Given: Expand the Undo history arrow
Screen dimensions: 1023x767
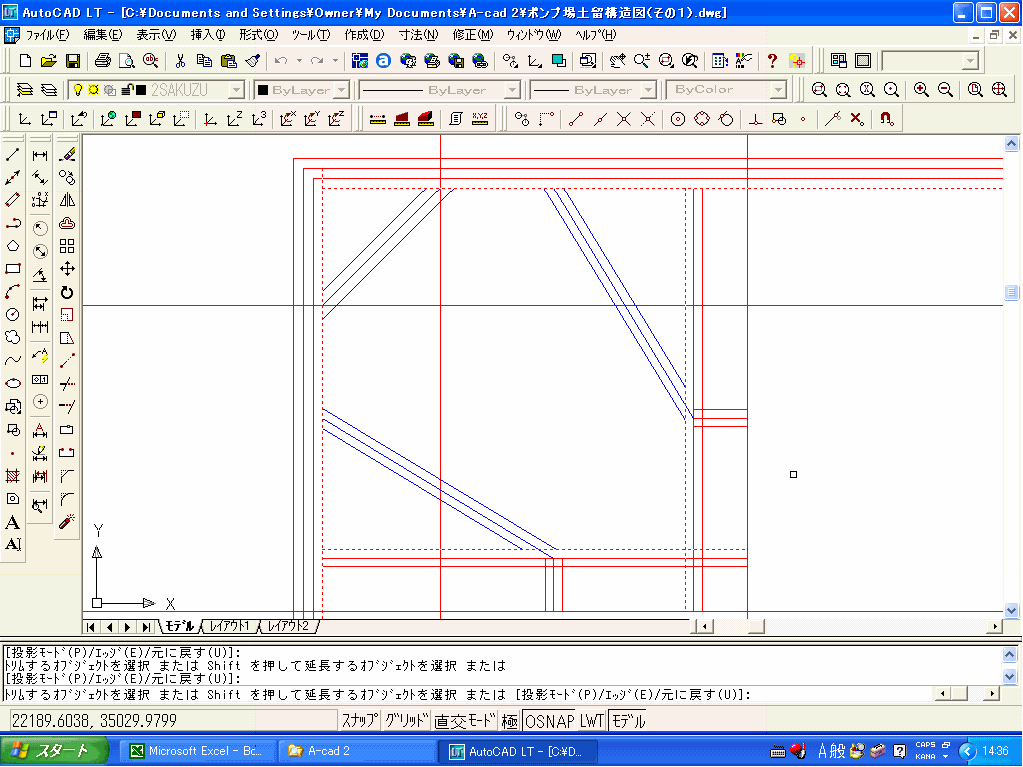Looking at the screenshot, I should pyautogui.click(x=299, y=61).
